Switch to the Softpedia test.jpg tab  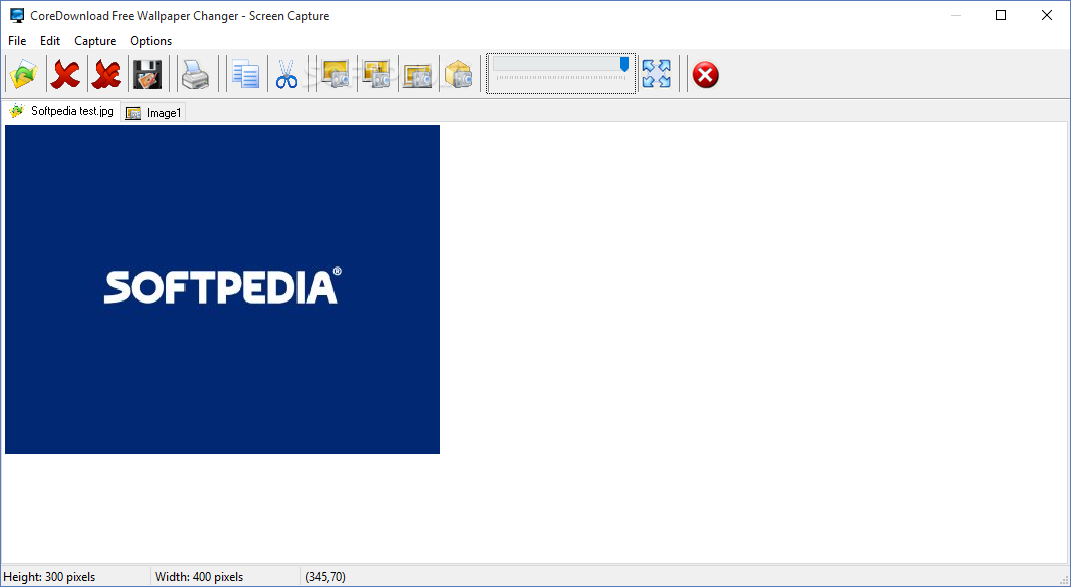(61, 111)
